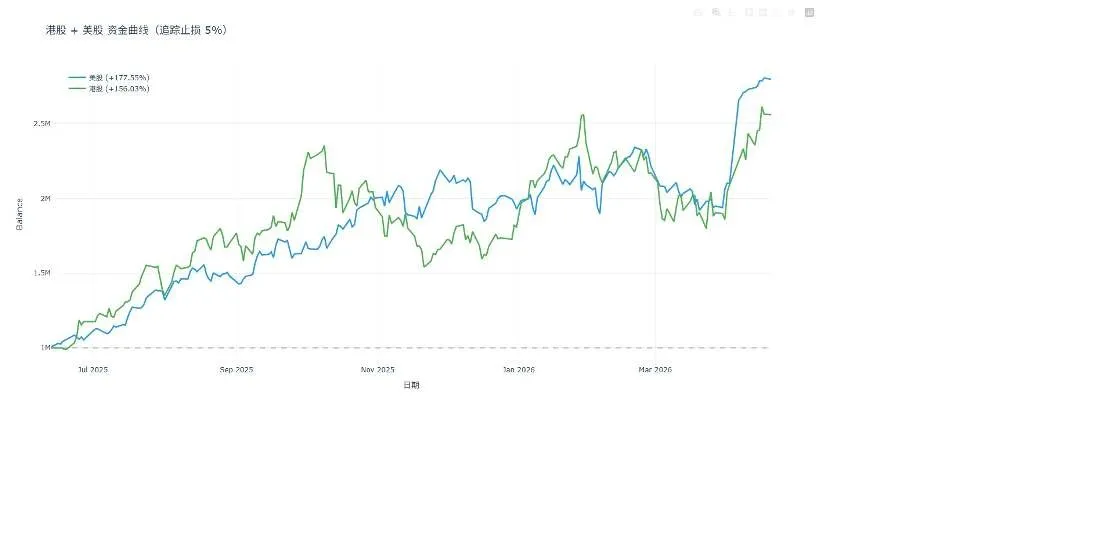Viewport: 1114px width, 548px height.
Task: Open the Plotly logo icon in modebar
Action: point(809,12)
